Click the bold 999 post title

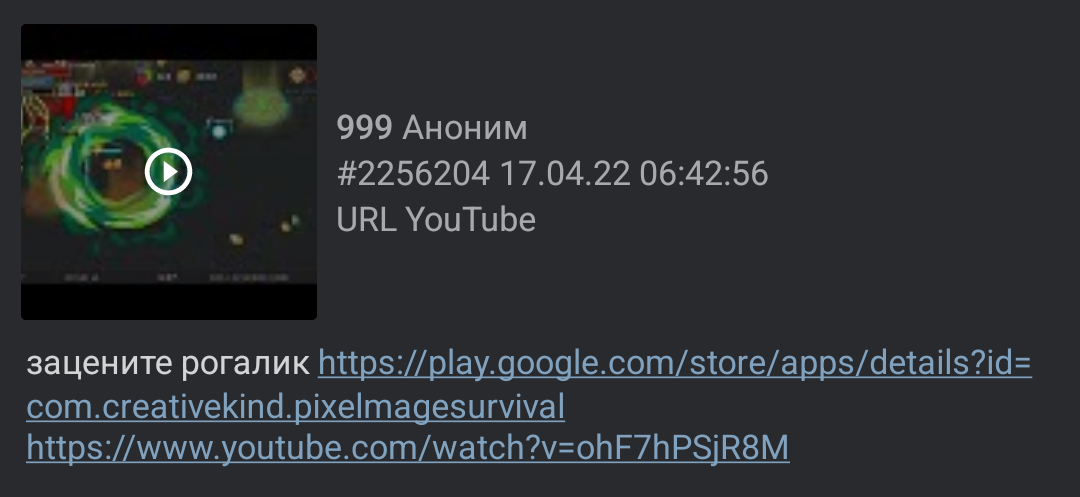tap(364, 128)
